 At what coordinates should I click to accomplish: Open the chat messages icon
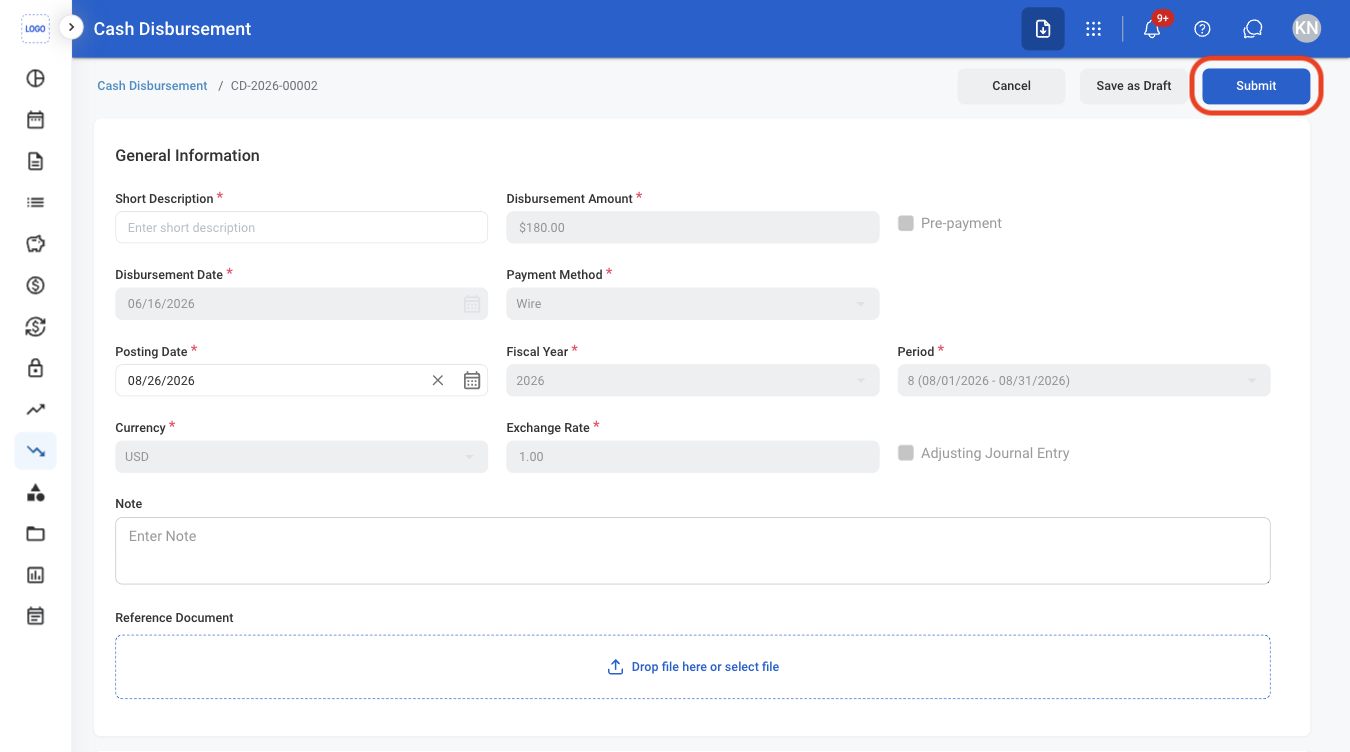click(x=1253, y=29)
